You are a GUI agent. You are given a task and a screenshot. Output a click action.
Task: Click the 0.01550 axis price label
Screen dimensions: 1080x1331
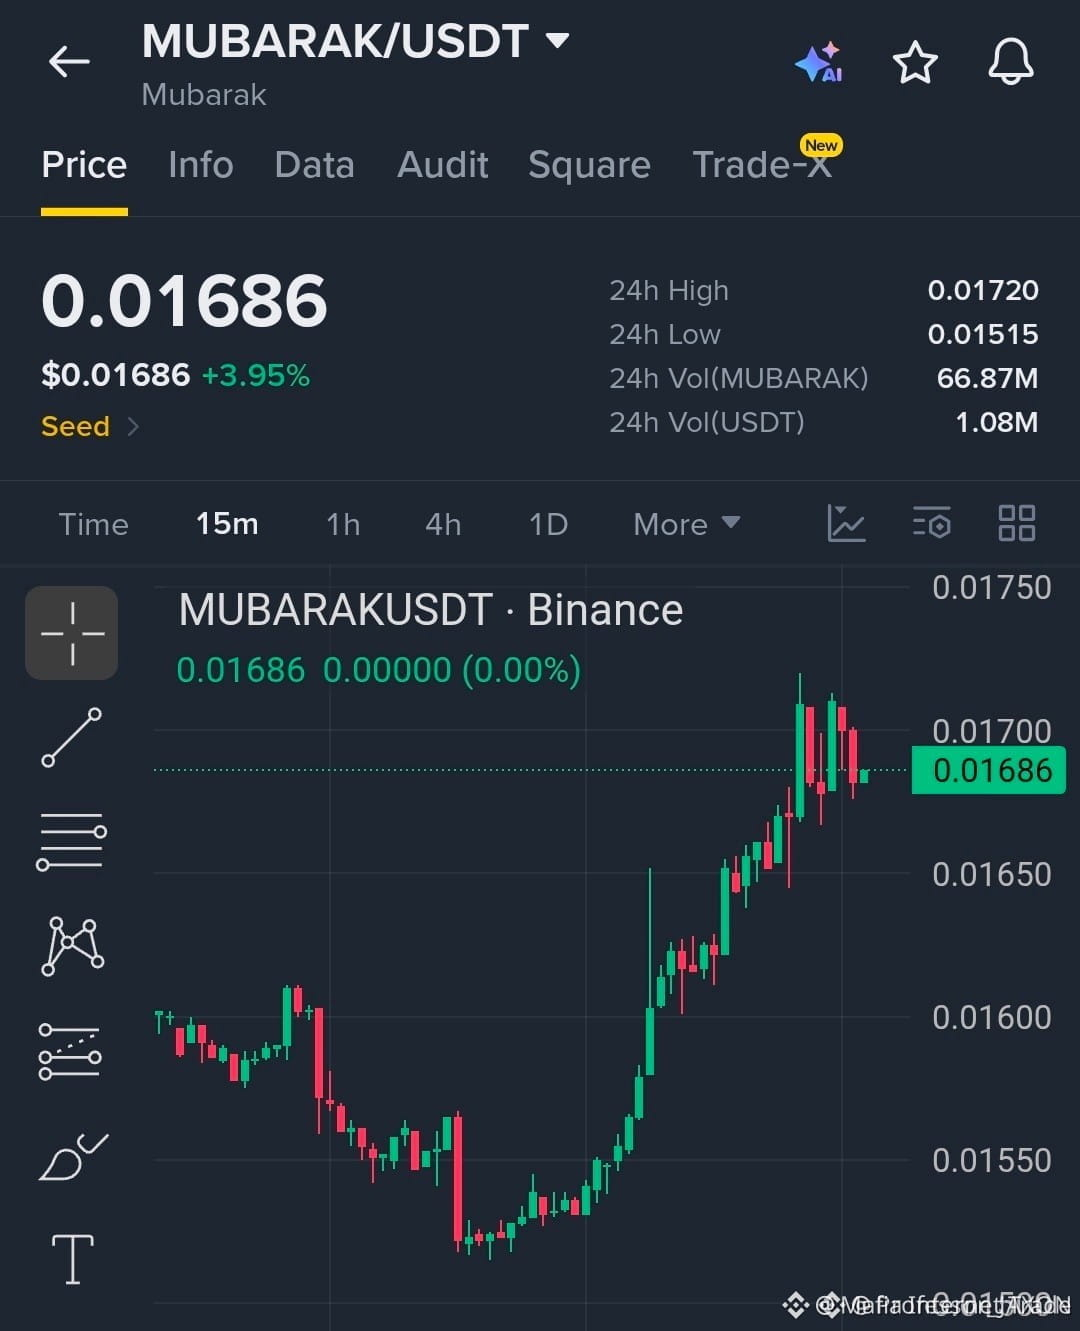[991, 1161]
